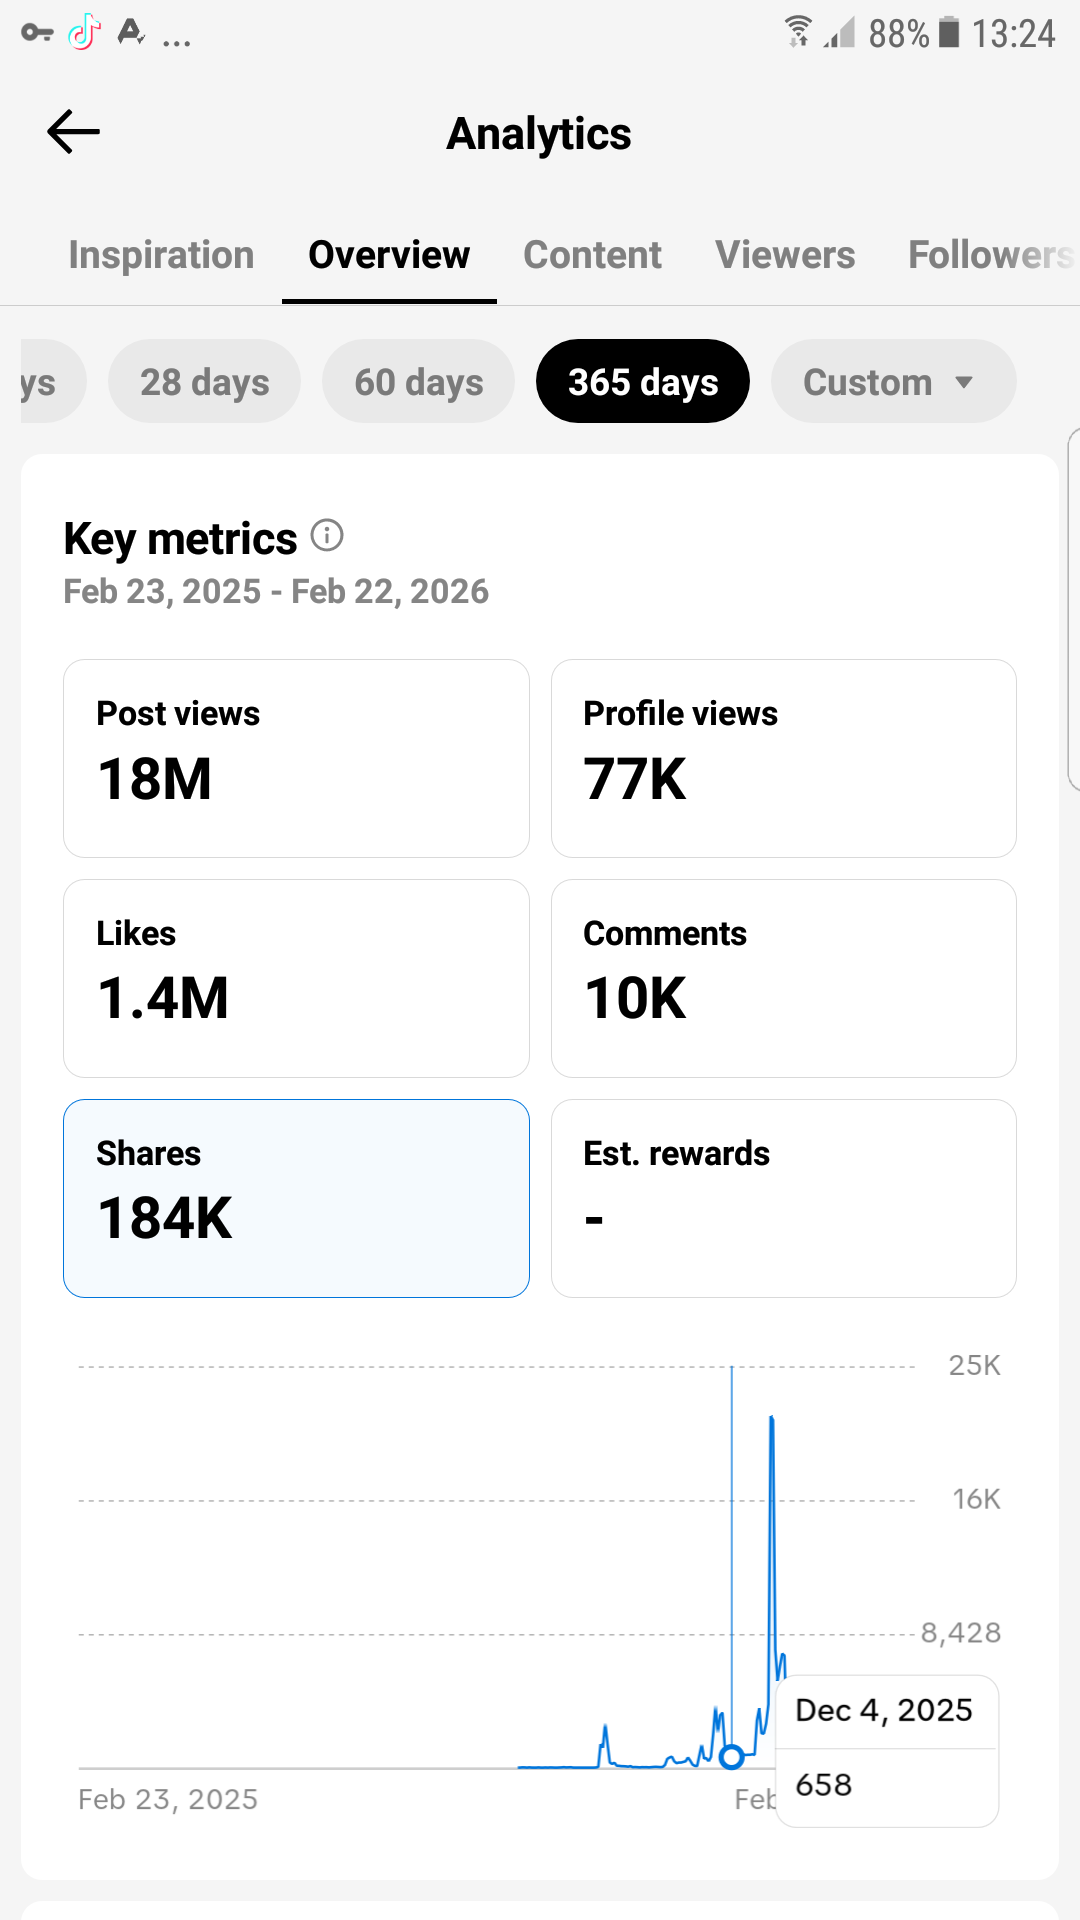Screen dimensions: 1080x1920
Task: Tap the Est. rewards card
Action: click(783, 1198)
